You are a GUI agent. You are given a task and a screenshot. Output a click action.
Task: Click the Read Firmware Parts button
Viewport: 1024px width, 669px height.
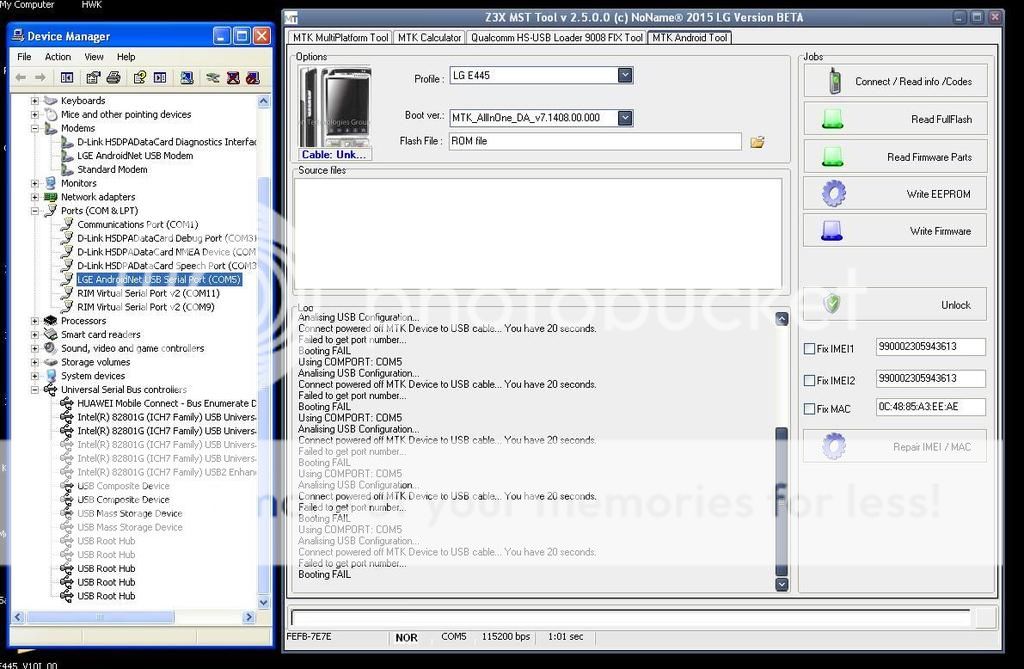coord(895,157)
